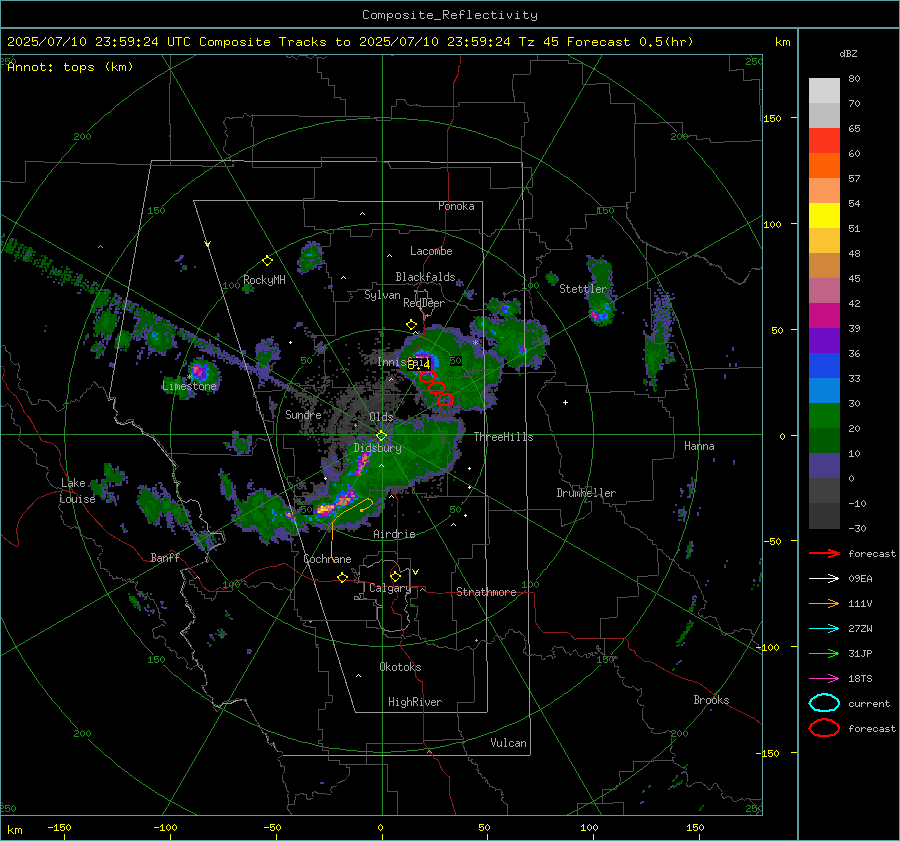Click the Sundre town label

point(303,414)
